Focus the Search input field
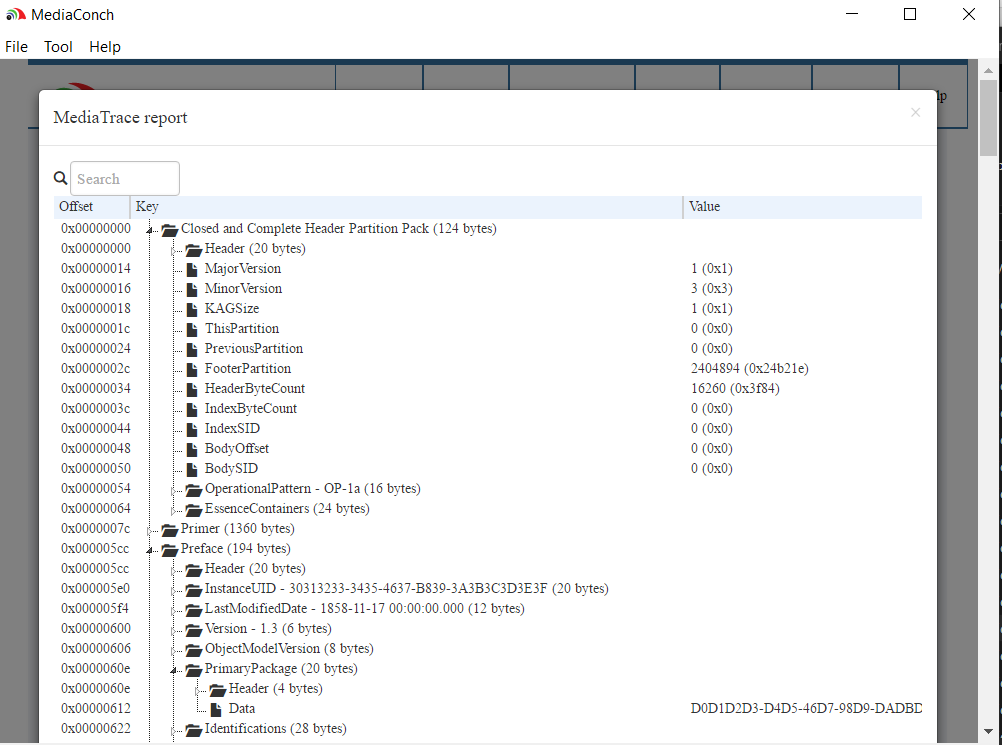Viewport: 1002px width, 745px height. [x=125, y=179]
